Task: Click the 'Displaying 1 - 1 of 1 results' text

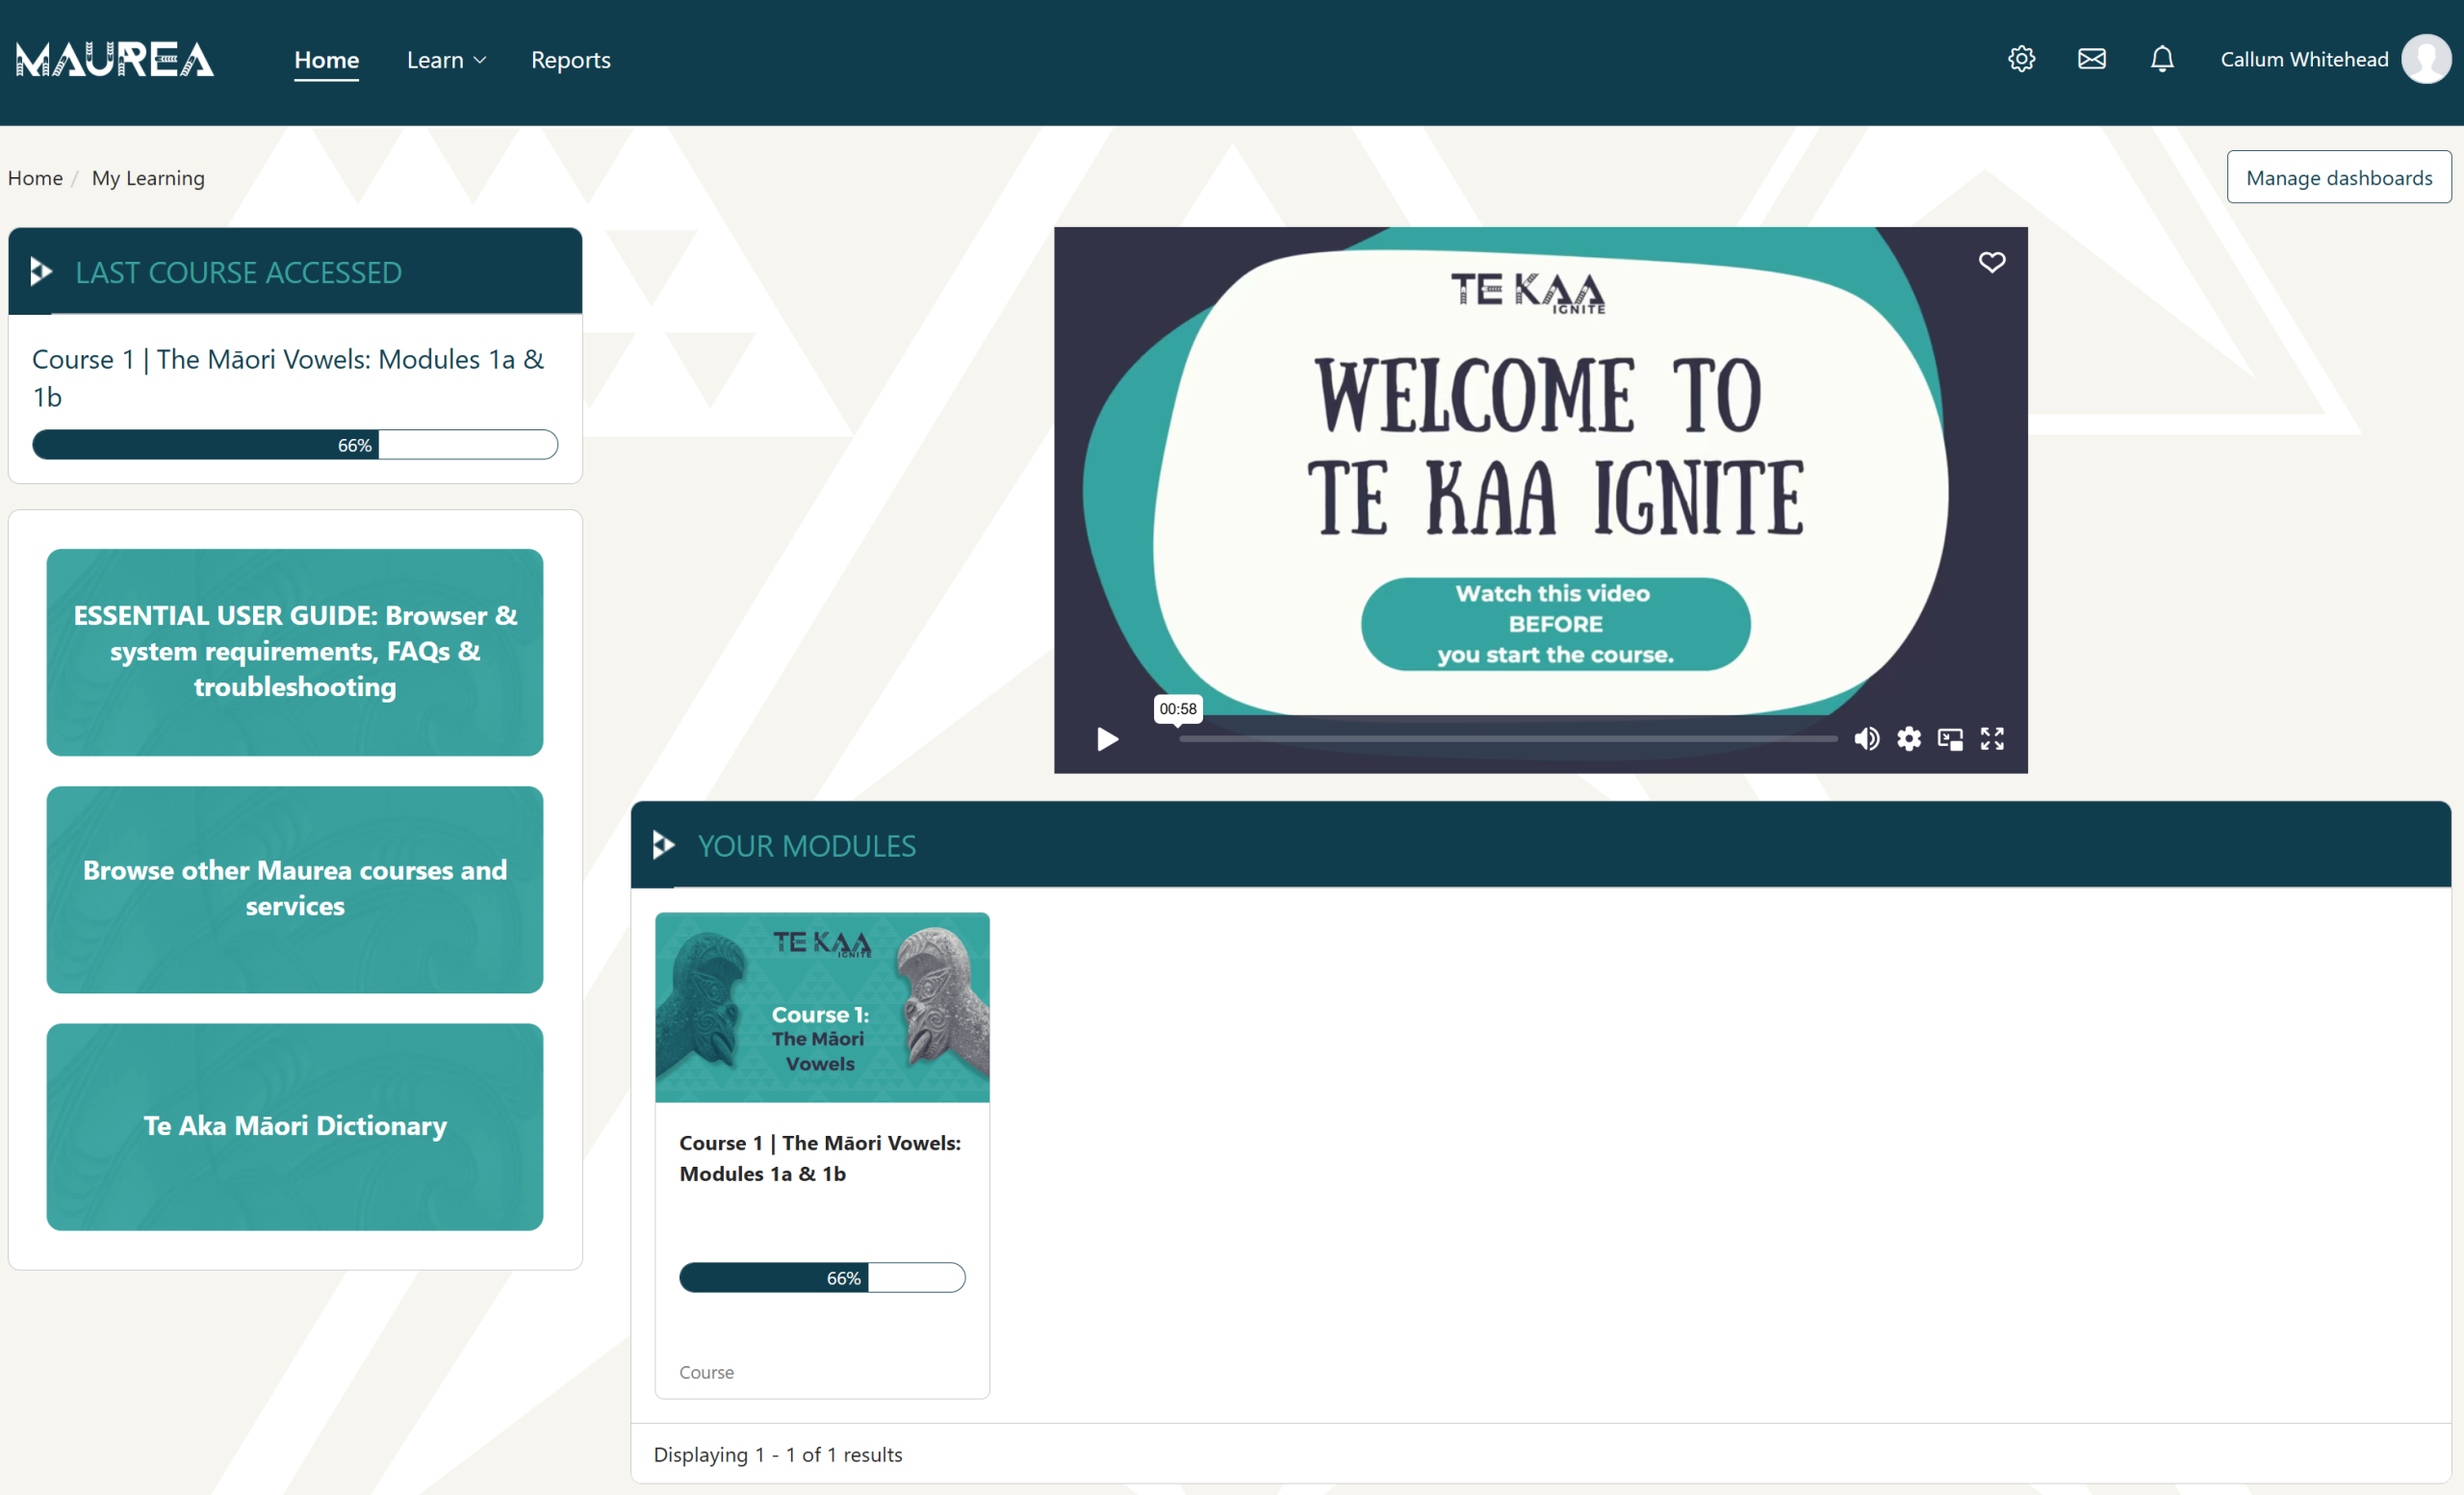Action: [x=778, y=1454]
